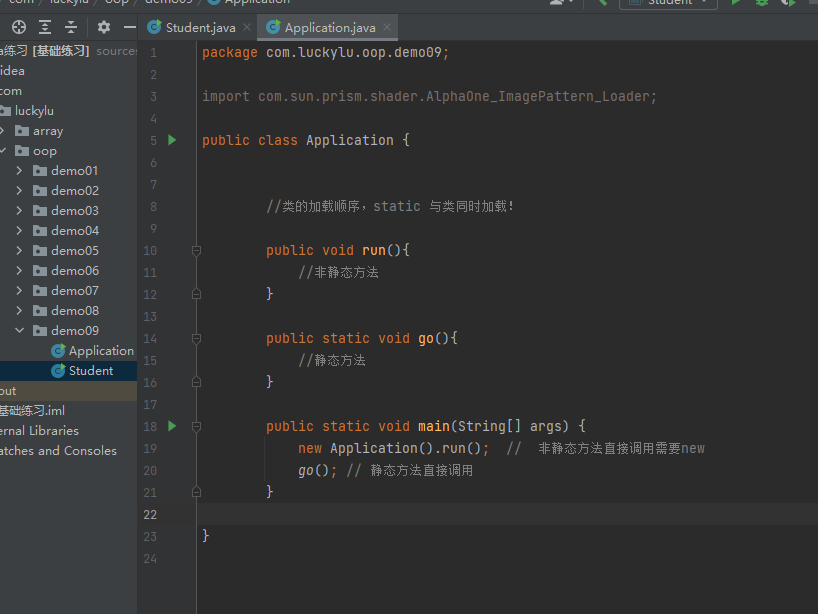Collapse the demo09 folder
Viewport: 818px width, 614px height.
[20, 331]
